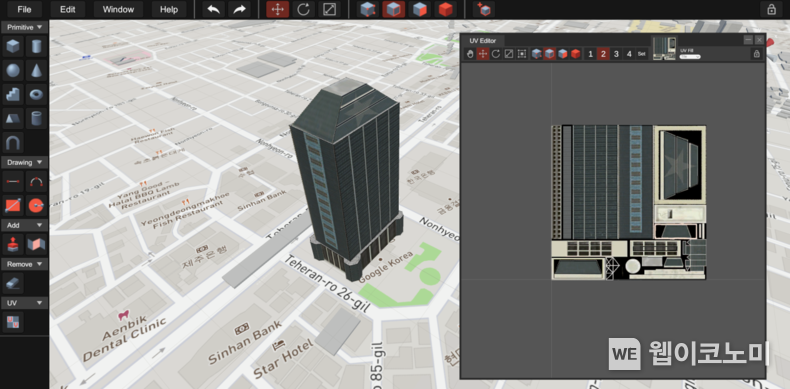
Task: Add a cylinder primitive
Action: (36, 46)
